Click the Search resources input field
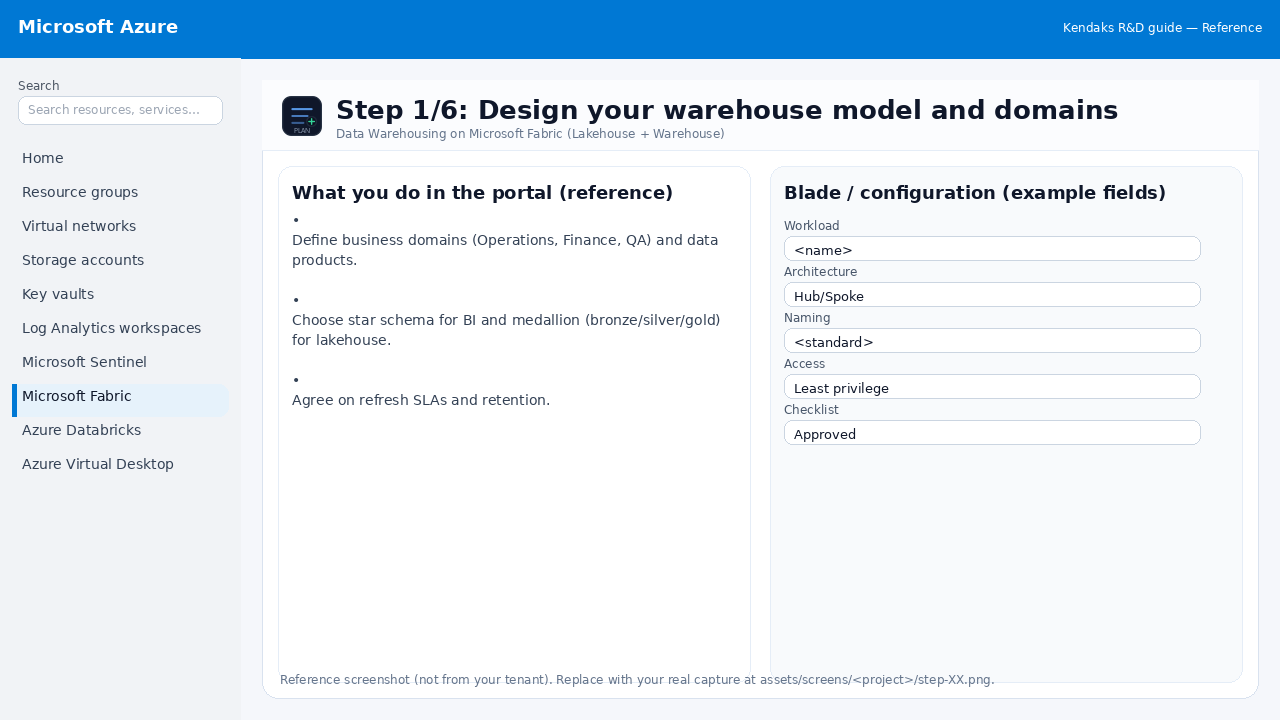Image resolution: width=1280 pixels, height=720 pixels. pyautogui.click(x=120, y=110)
